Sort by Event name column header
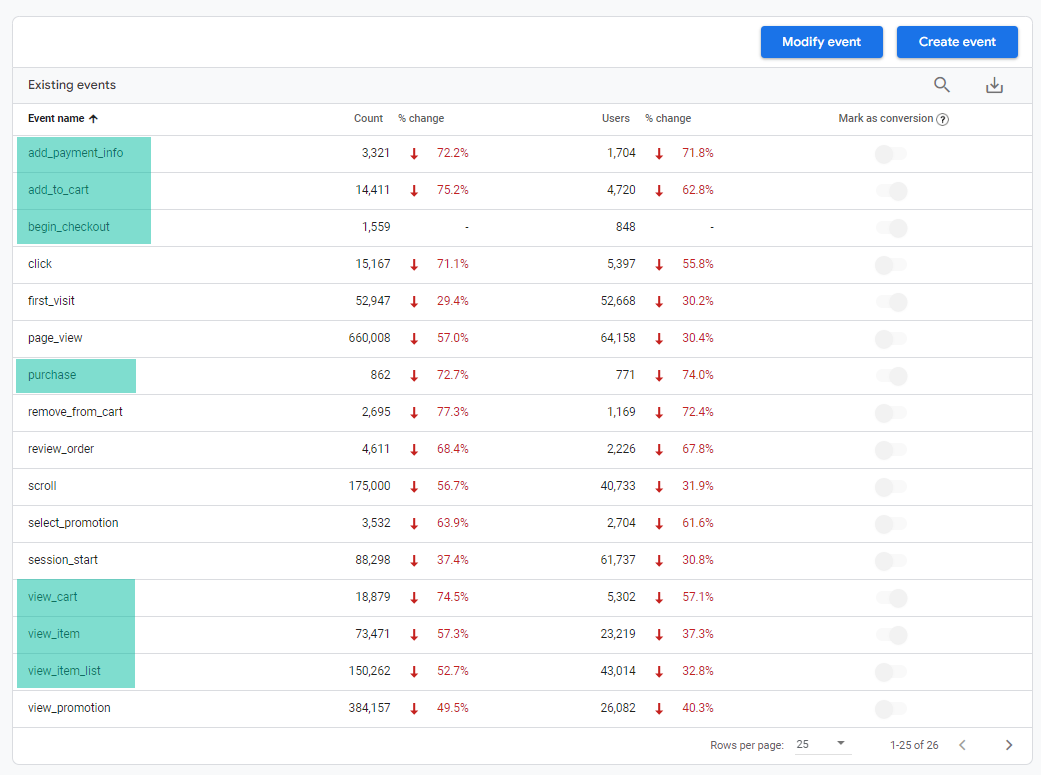Viewport: 1041px width, 775px height. (x=56, y=118)
